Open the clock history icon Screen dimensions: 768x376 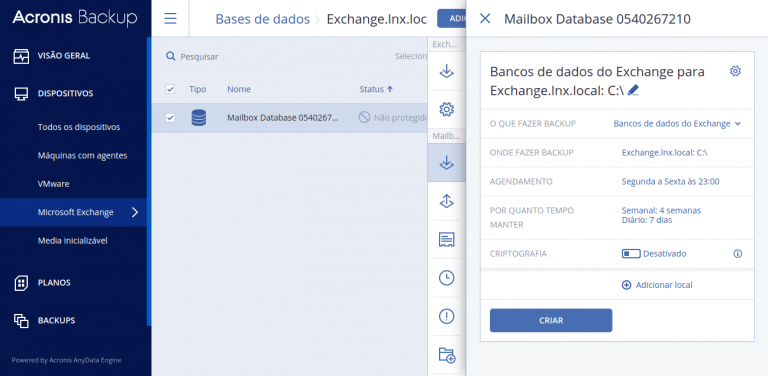tap(446, 278)
